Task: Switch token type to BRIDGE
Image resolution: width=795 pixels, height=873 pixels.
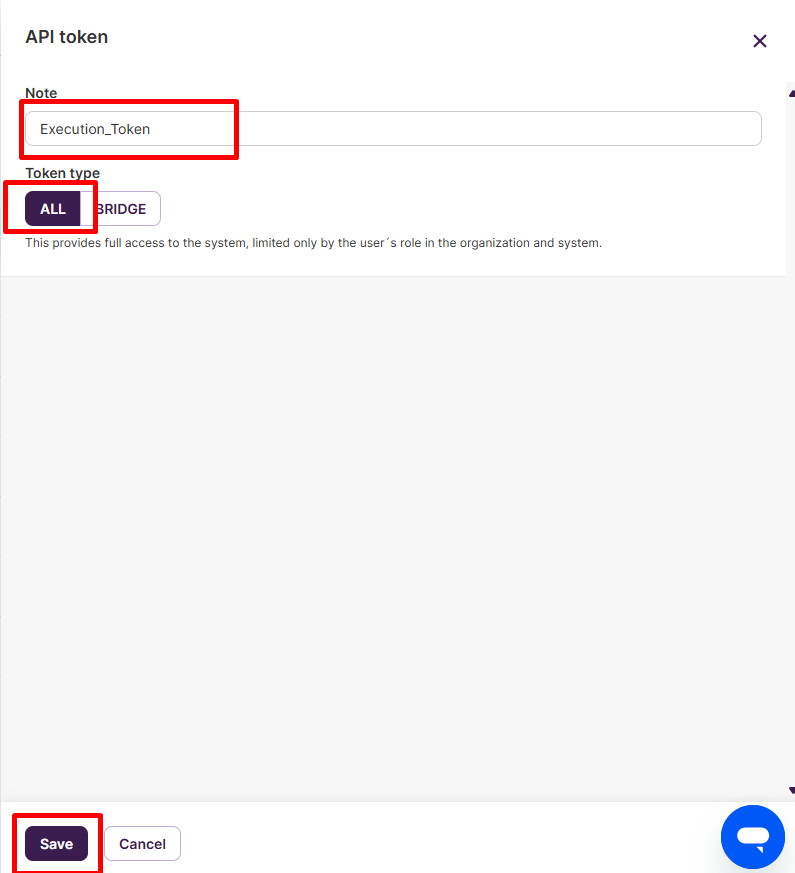Action: pos(121,209)
